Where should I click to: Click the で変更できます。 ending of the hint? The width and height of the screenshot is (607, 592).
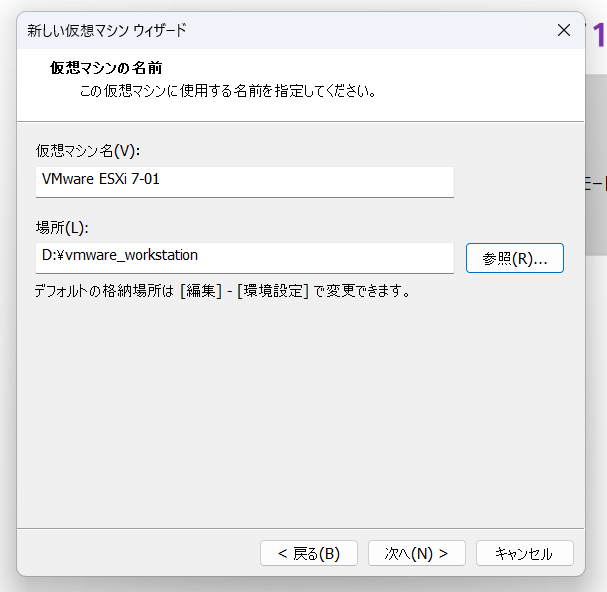[361, 292]
